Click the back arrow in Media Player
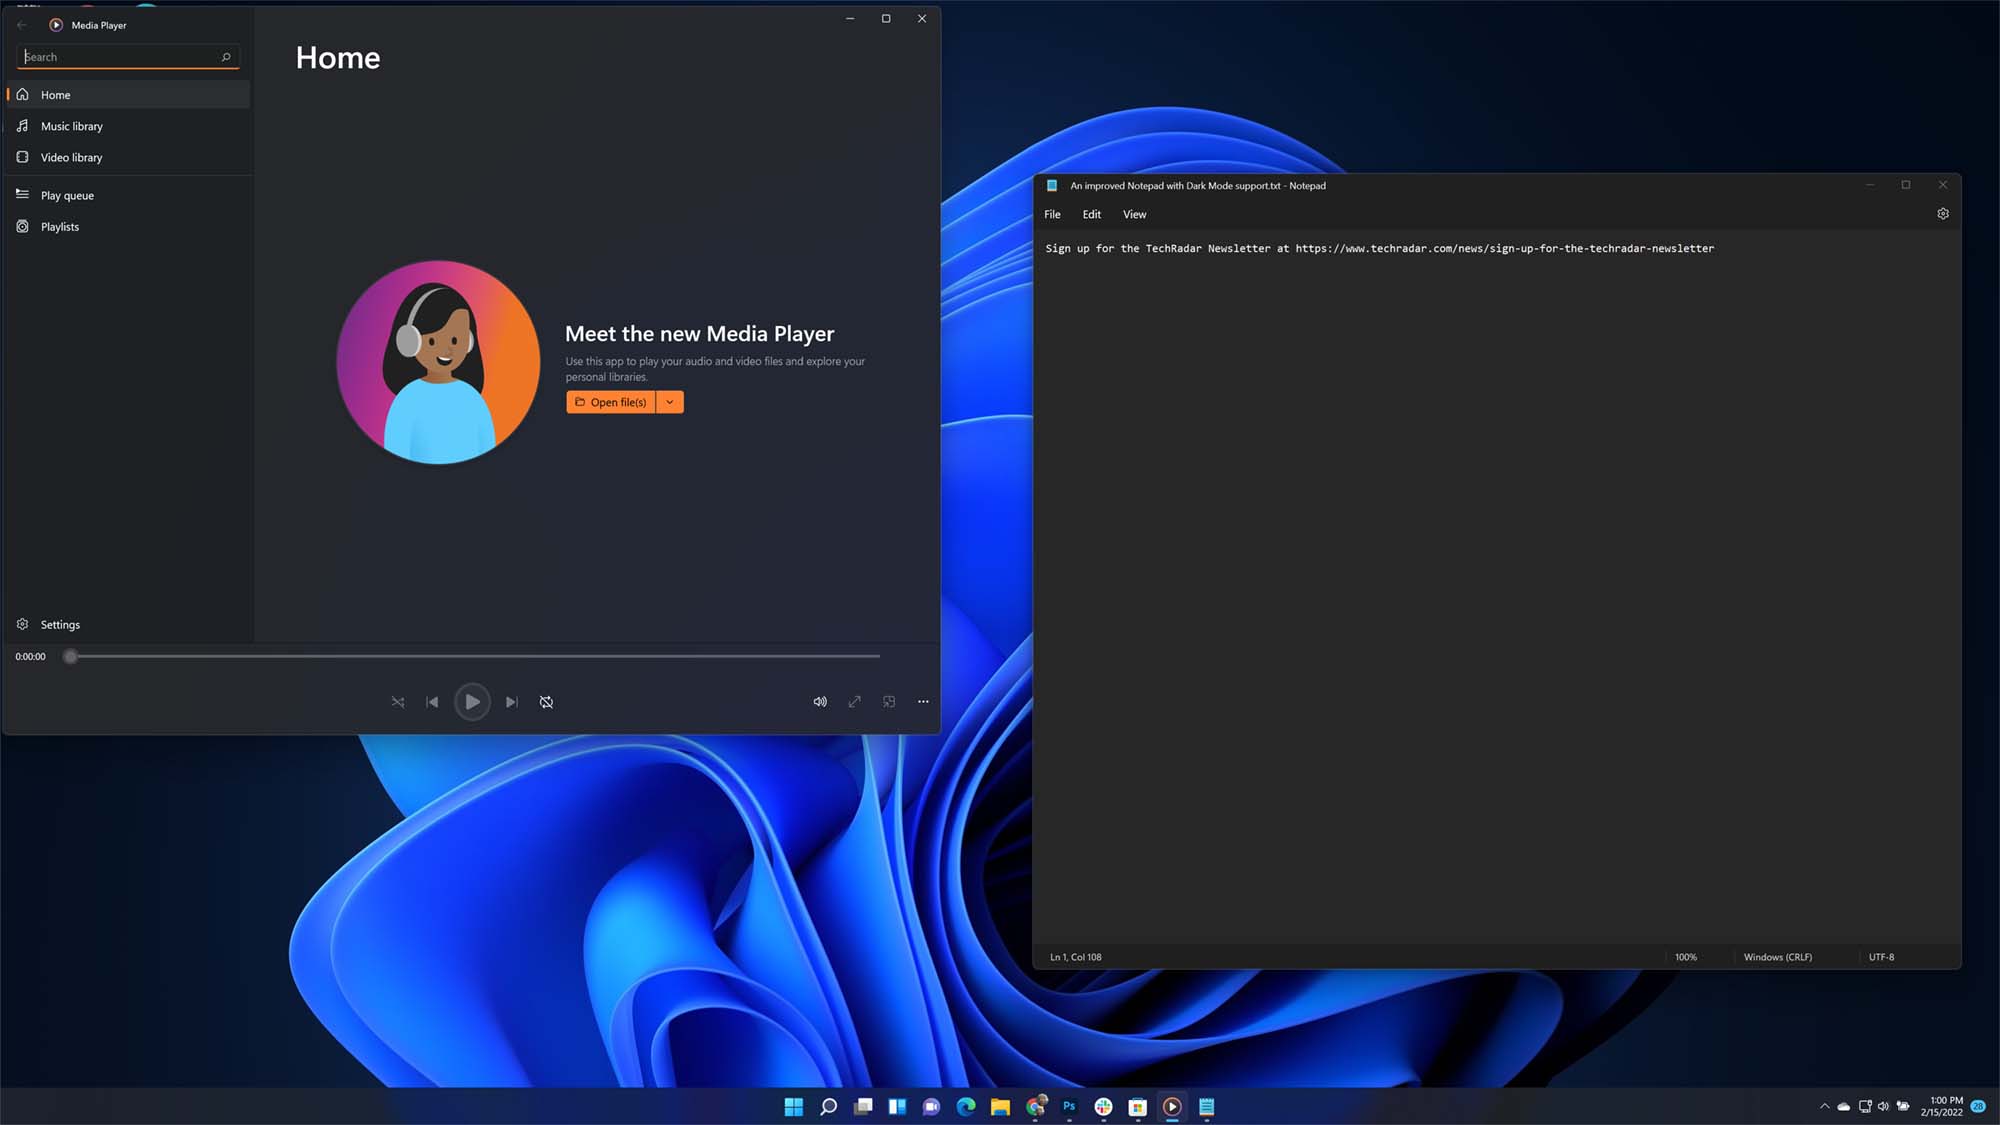This screenshot has width=2000, height=1125. point(22,25)
